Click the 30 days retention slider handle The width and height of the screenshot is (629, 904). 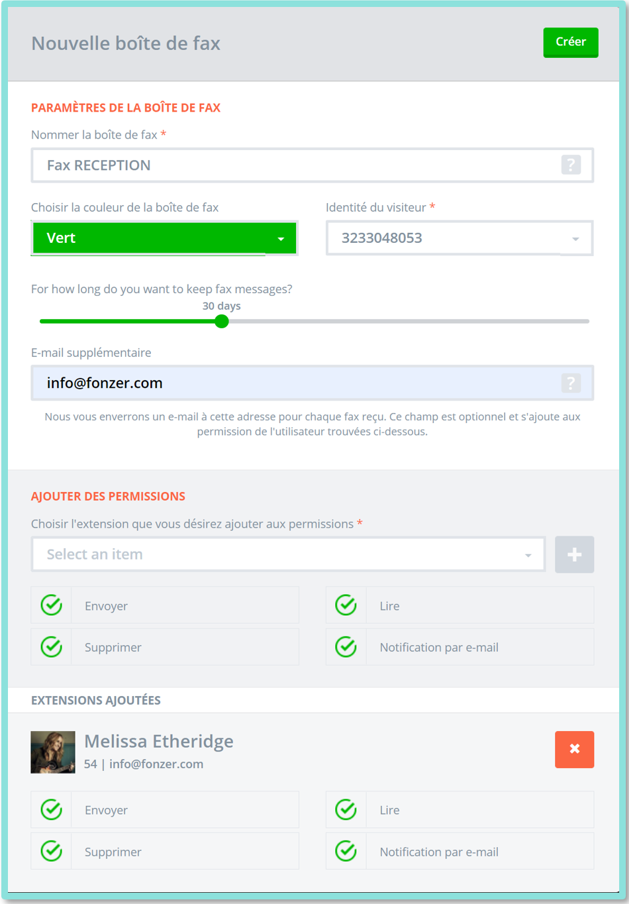[221, 321]
